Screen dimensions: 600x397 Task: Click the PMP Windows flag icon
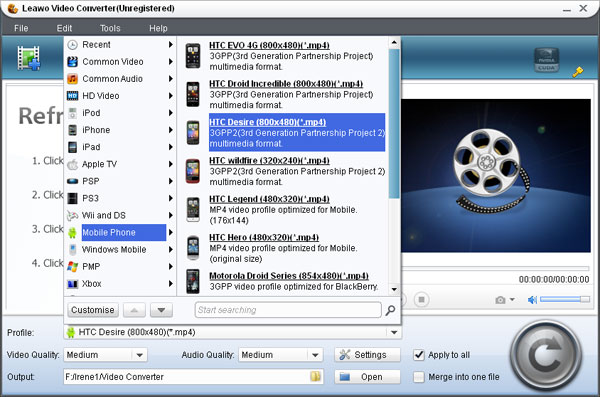(x=72, y=266)
